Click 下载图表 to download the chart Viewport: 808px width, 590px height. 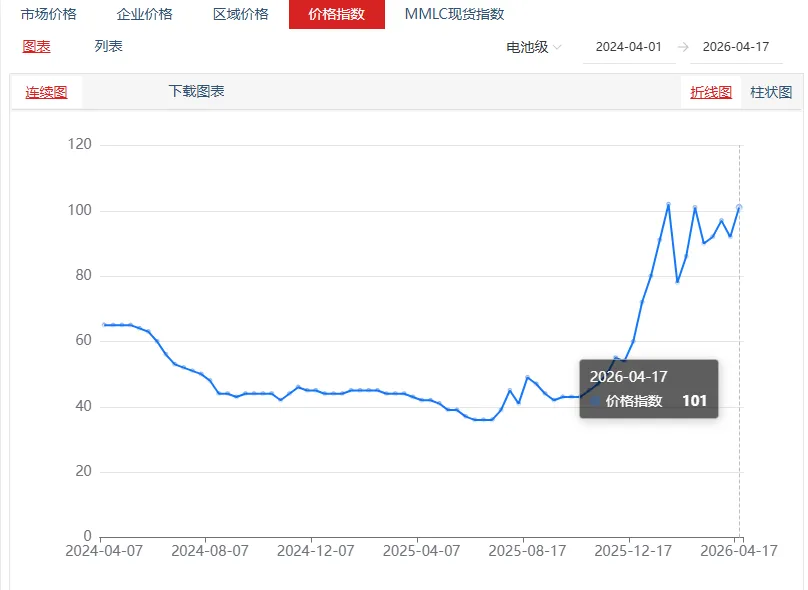point(195,90)
